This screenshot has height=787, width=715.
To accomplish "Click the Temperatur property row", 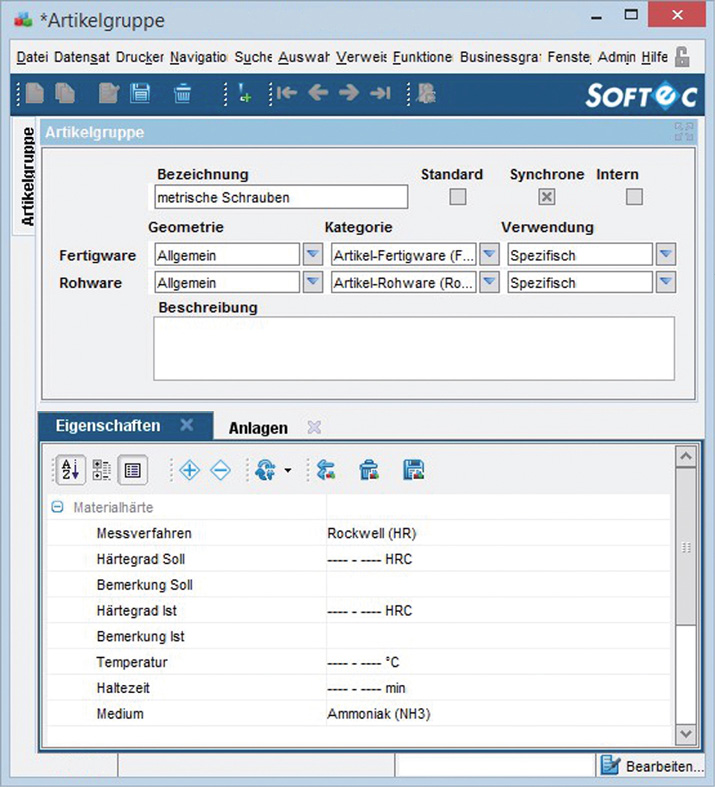I will (x=359, y=662).
